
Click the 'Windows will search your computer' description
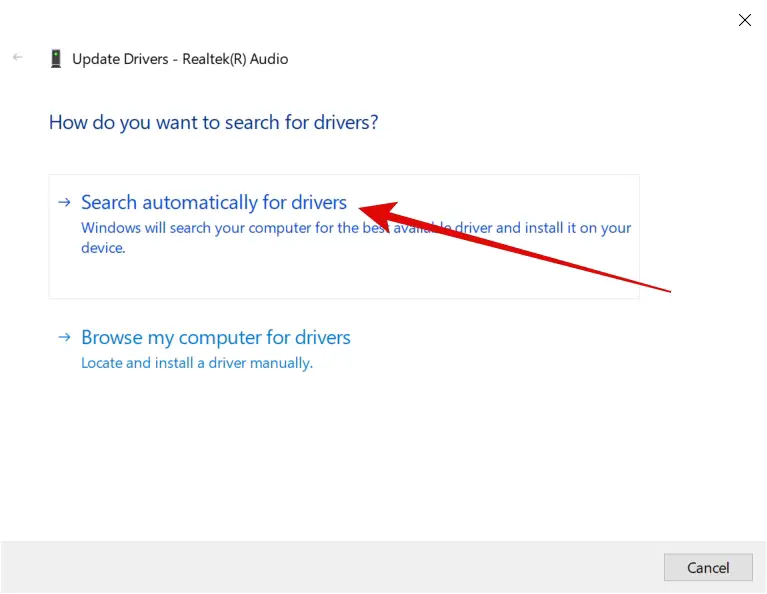click(x=356, y=238)
